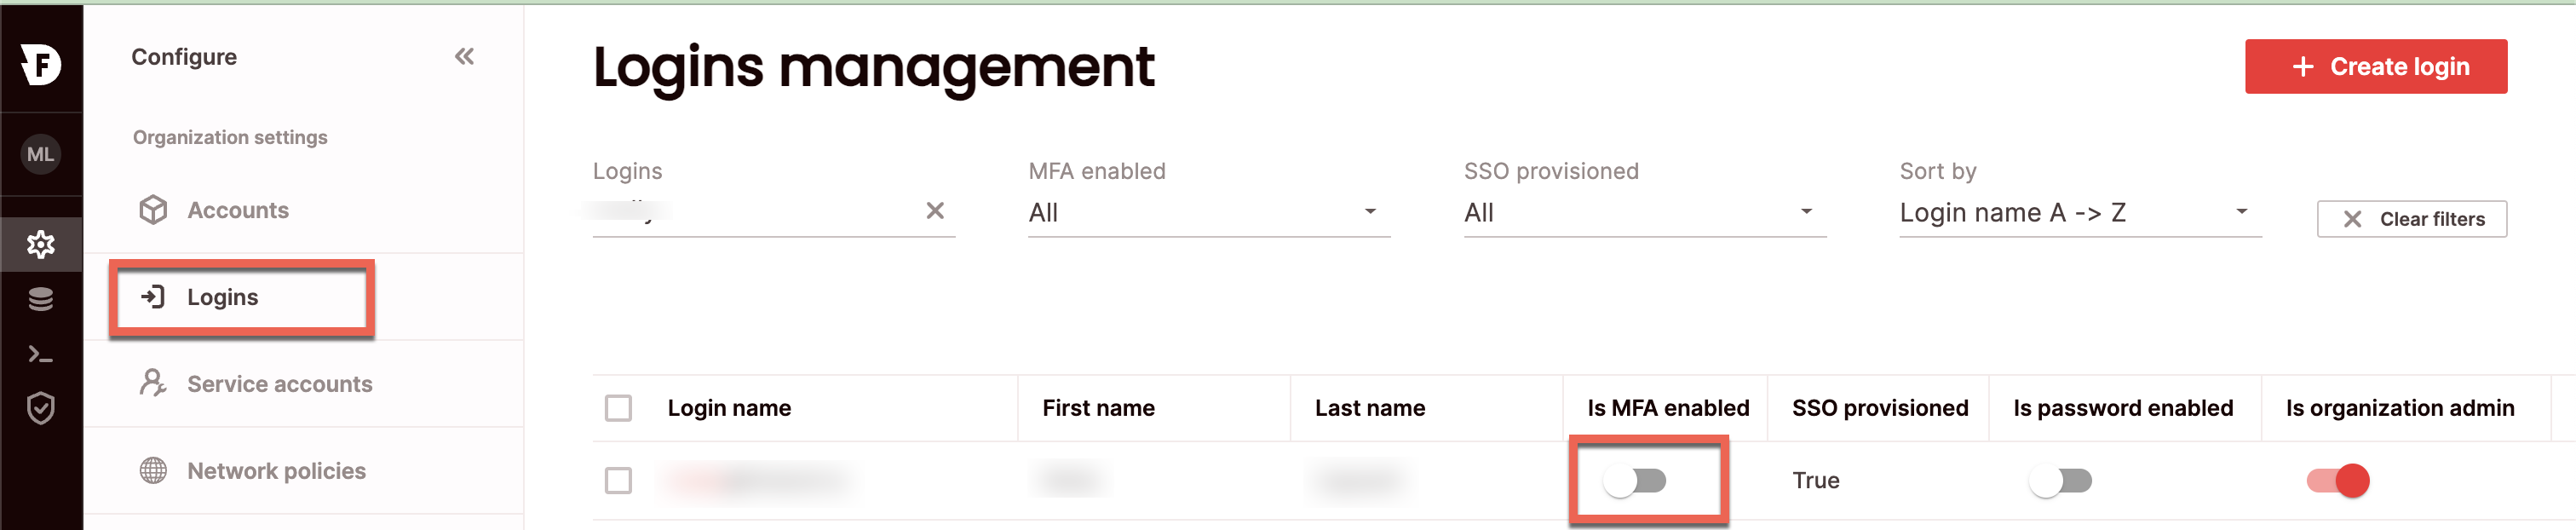Click the shield checkmark icon
The height and width of the screenshot is (530, 2576).
[41, 408]
